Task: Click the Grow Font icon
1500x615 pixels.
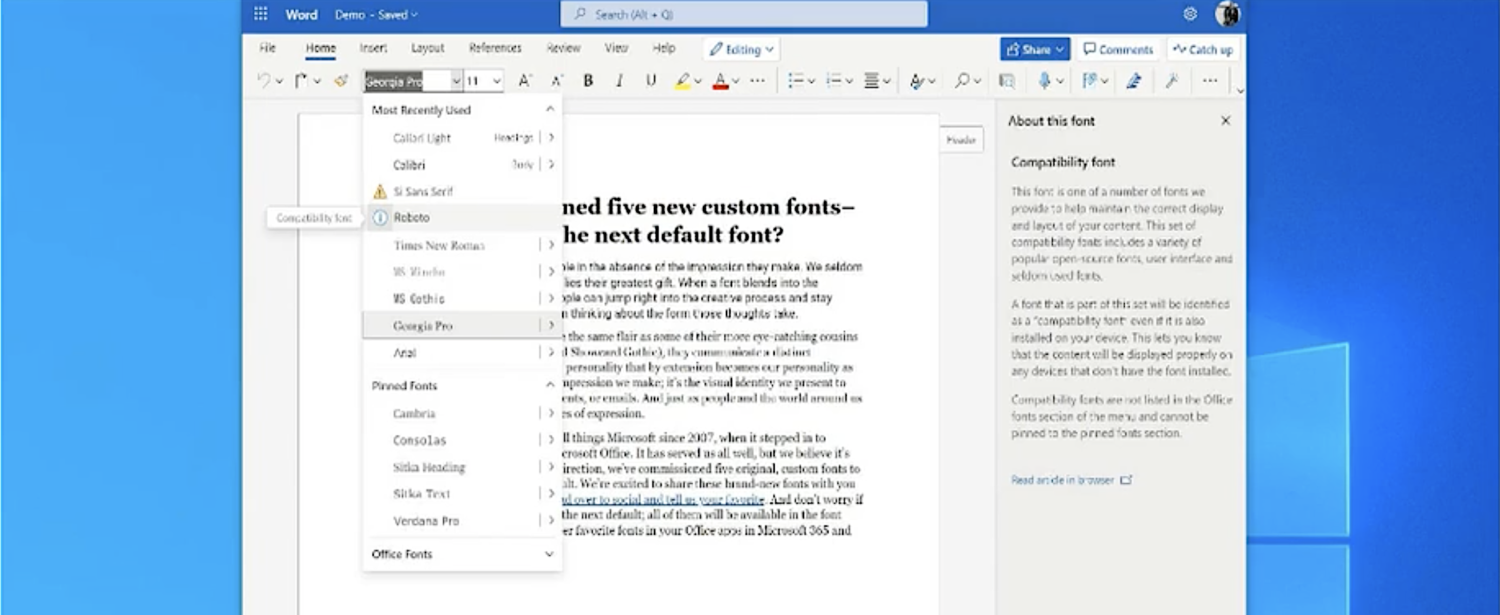Action: [525, 81]
